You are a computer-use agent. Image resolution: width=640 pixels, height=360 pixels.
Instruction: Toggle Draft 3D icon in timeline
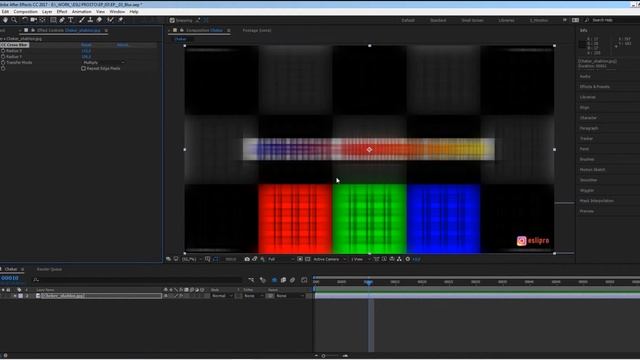click(x=263, y=280)
